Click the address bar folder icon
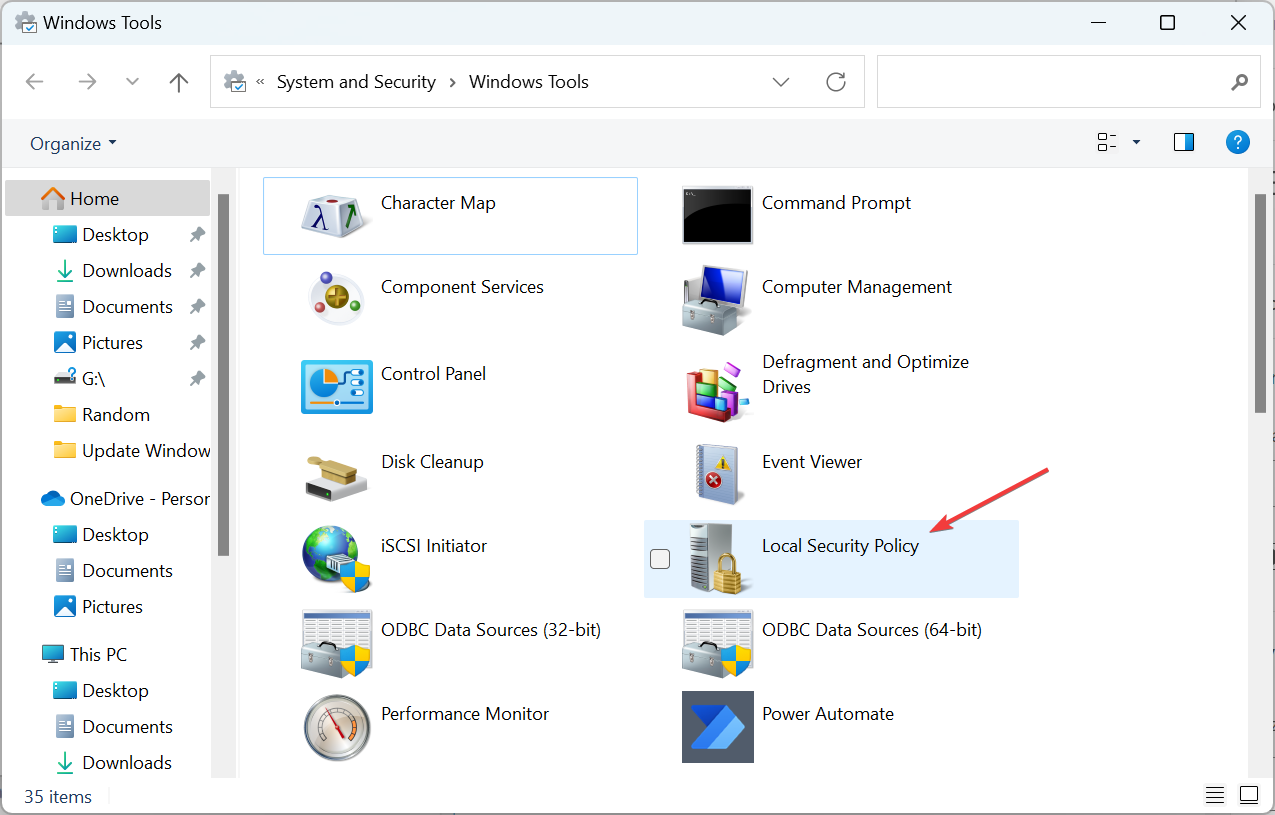This screenshot has height=815, width=1275. point(235,82)
